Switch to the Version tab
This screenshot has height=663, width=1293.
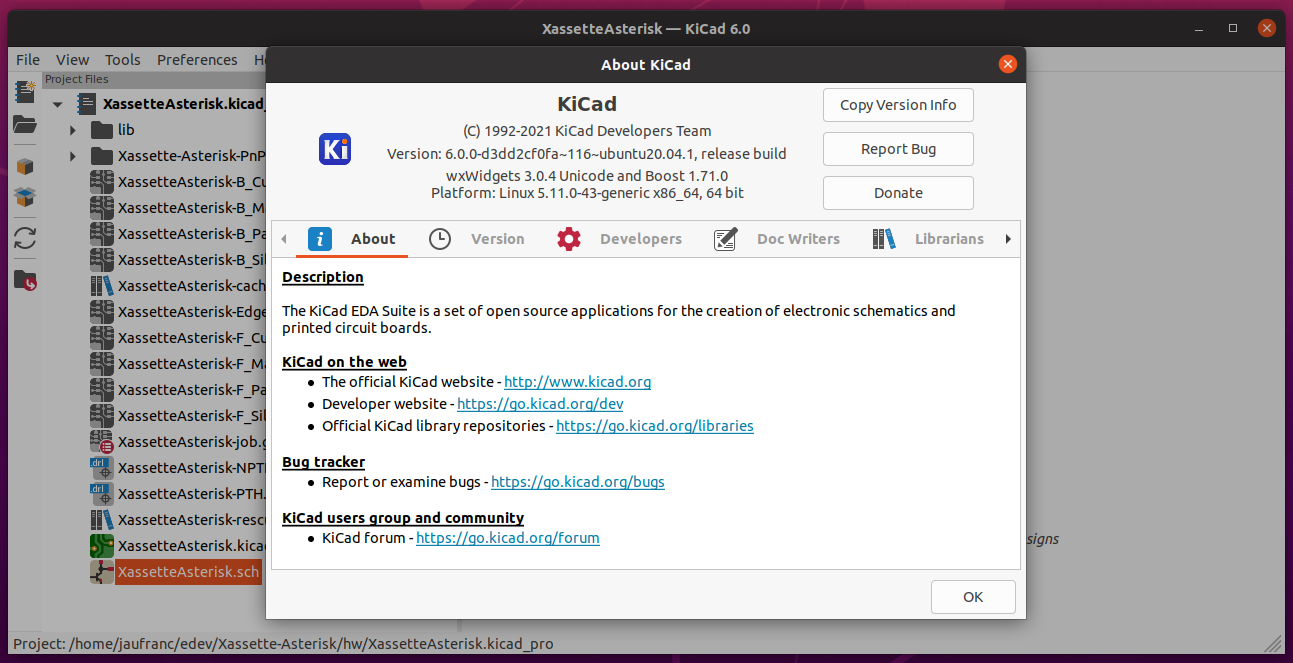pos(477,239)
